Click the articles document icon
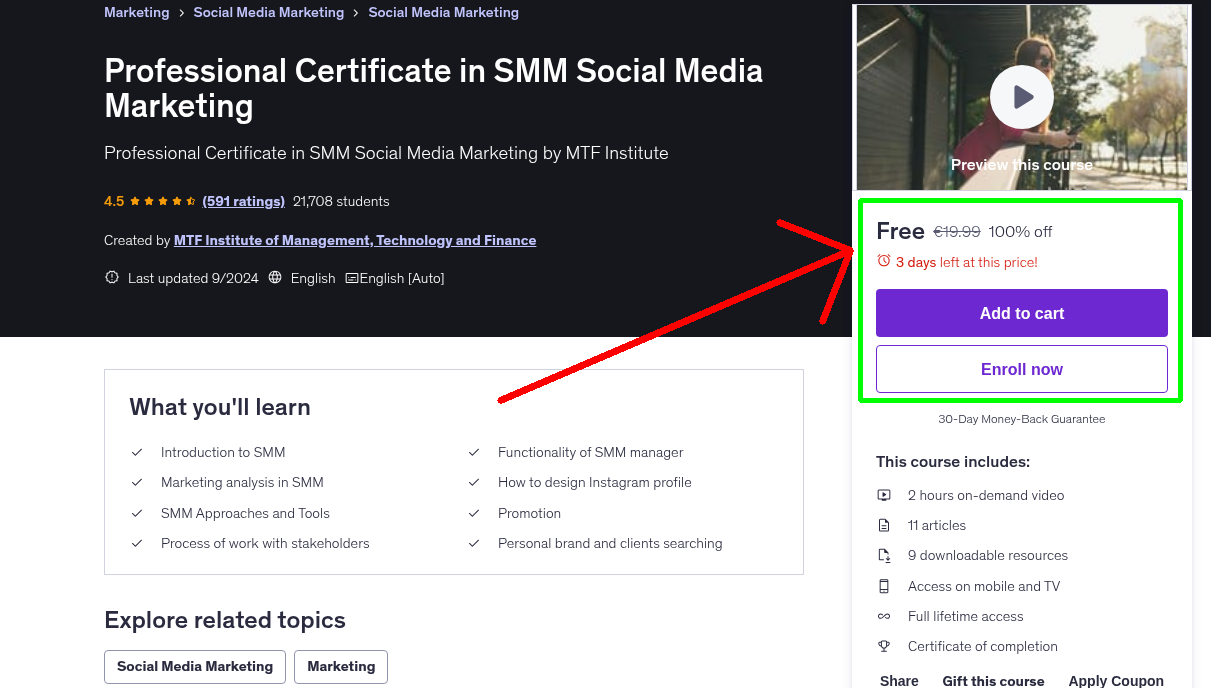Screen dimensions: 1211x688 point(884,525)
